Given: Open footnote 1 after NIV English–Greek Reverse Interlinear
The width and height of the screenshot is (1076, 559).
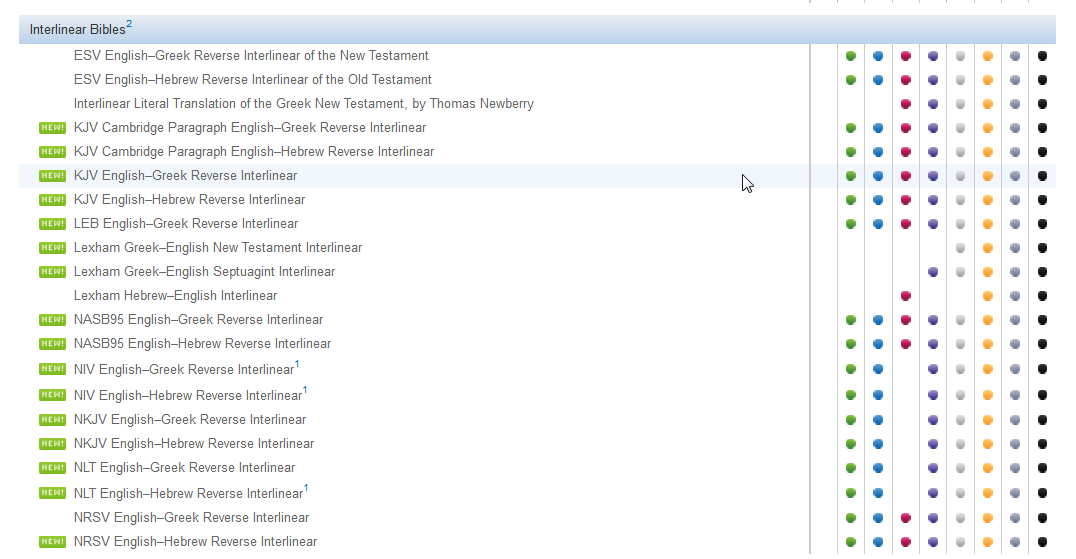Looking at the screenshot, I should tap(297, 364).
